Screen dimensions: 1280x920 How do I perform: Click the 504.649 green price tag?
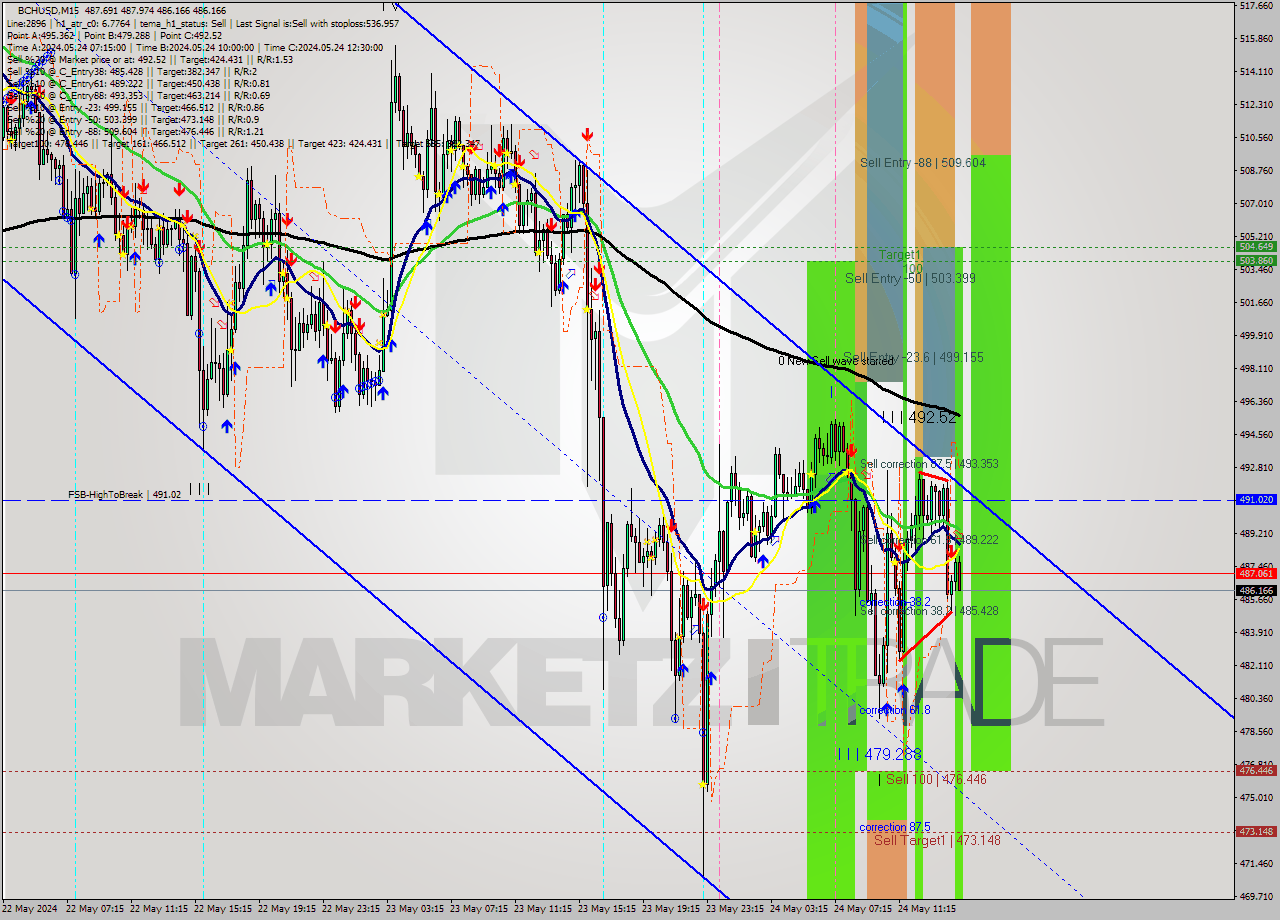pos(1256,246)
